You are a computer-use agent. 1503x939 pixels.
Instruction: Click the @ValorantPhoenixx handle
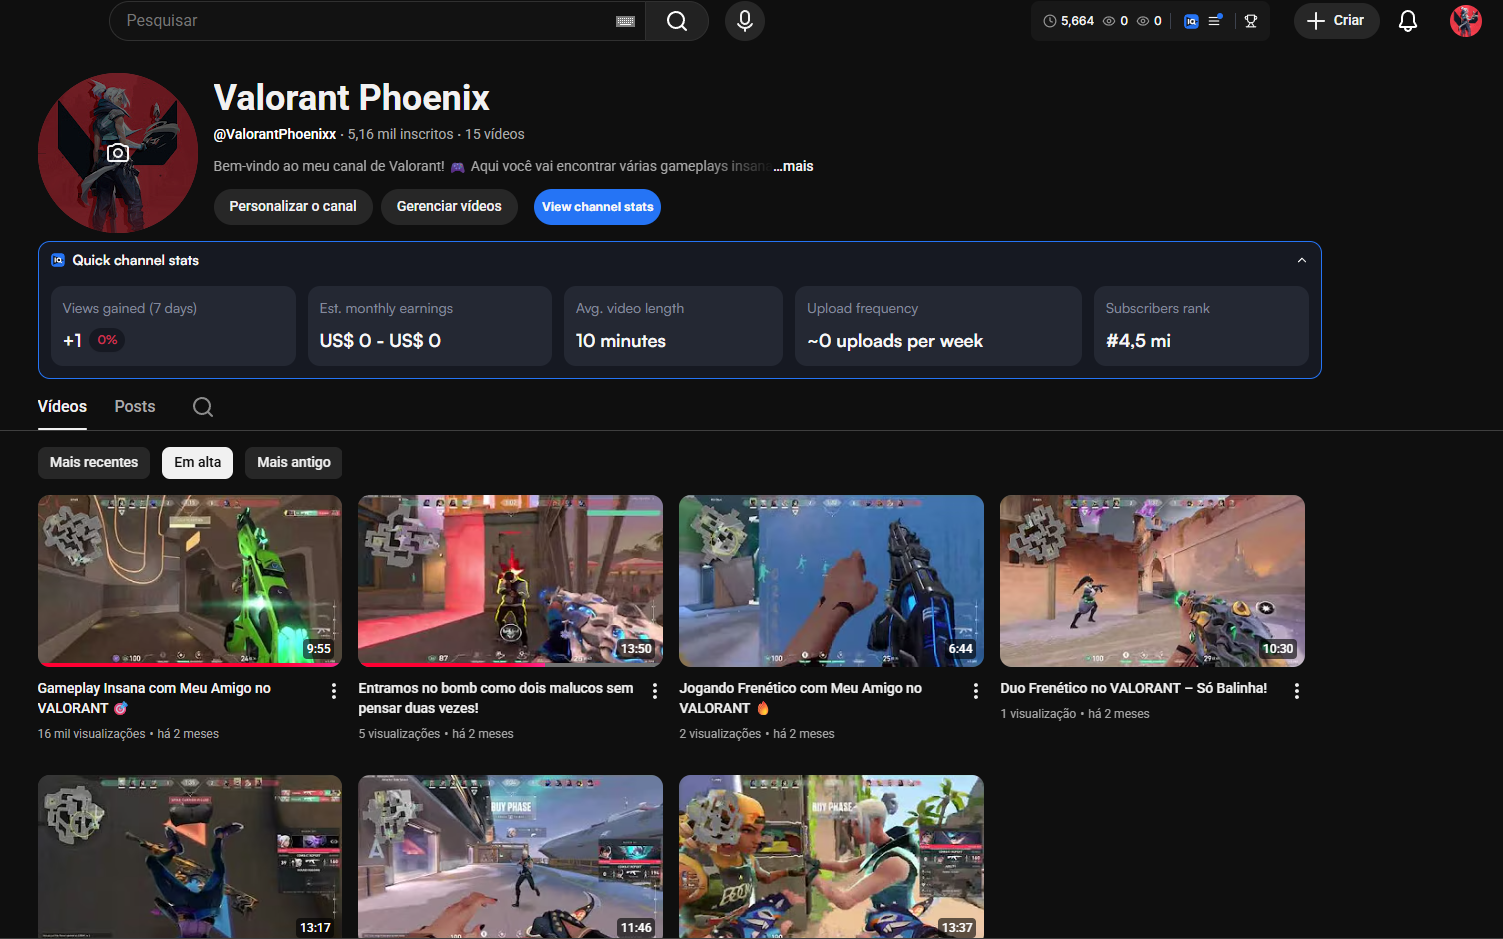point(275,134)
